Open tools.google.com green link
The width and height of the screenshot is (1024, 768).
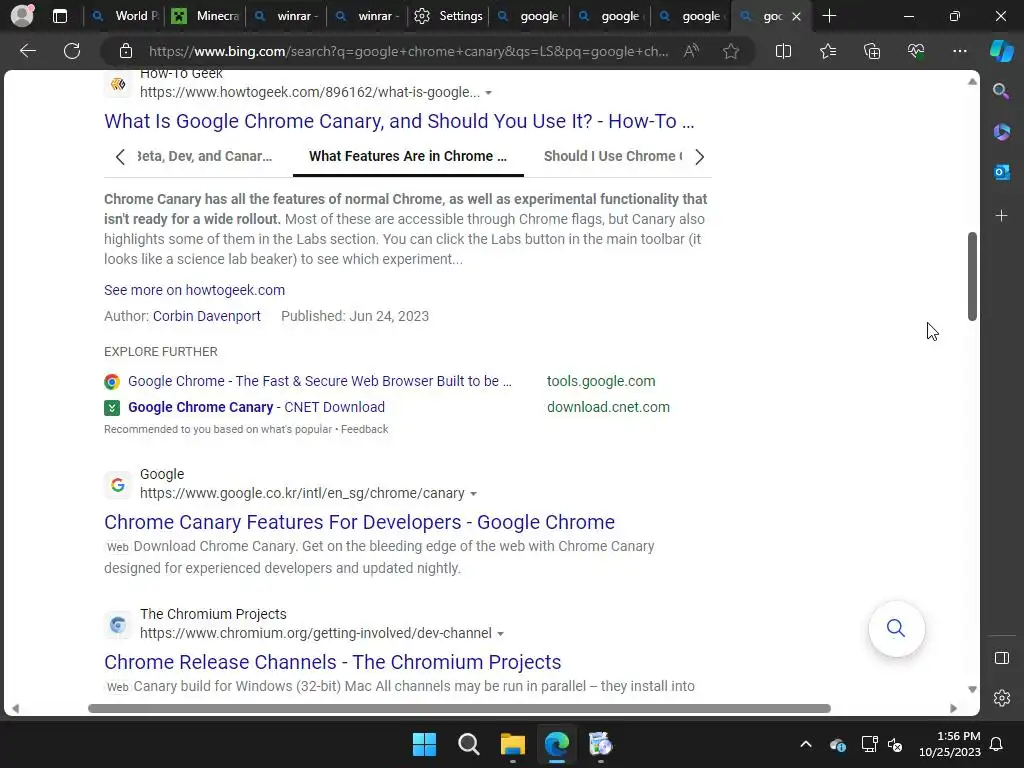[601, 381]
